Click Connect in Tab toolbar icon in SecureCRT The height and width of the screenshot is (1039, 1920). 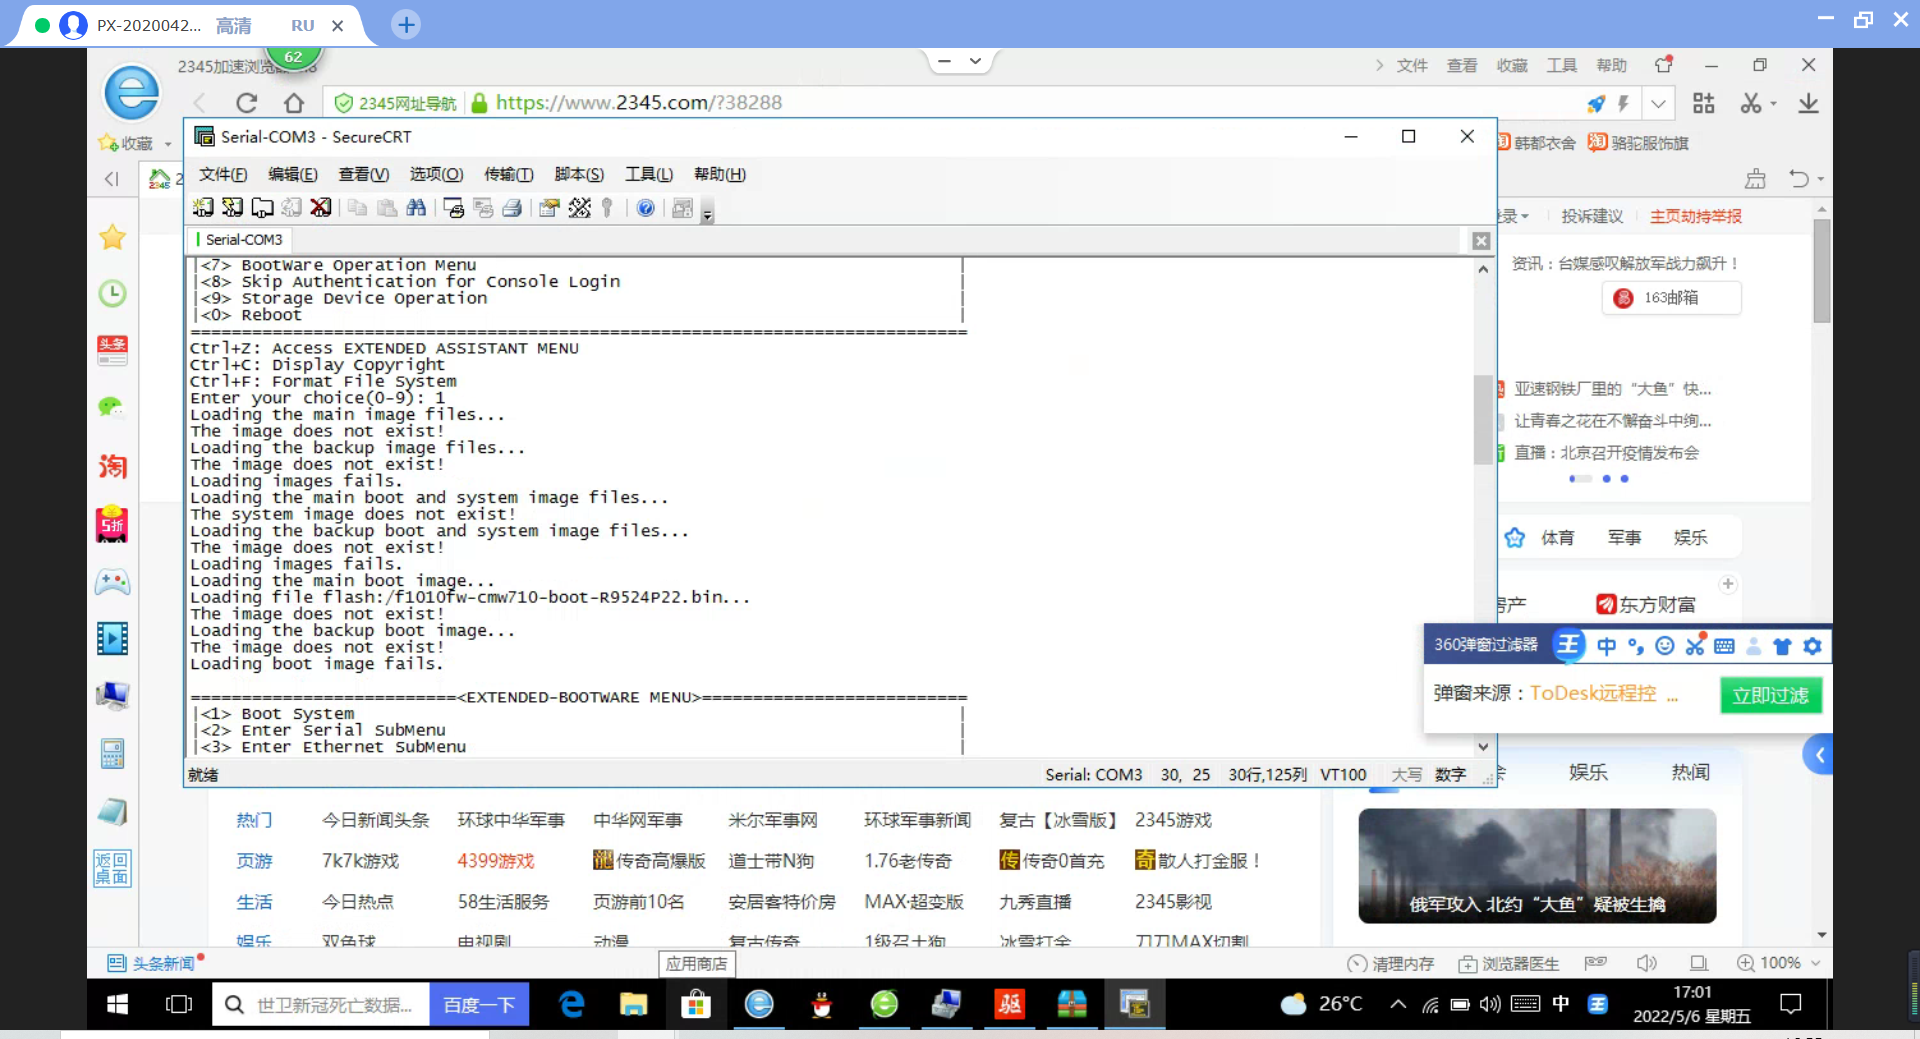(262, 207)
